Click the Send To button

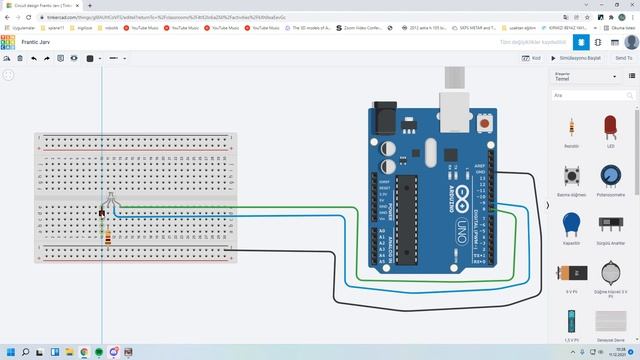pos(623,58)
